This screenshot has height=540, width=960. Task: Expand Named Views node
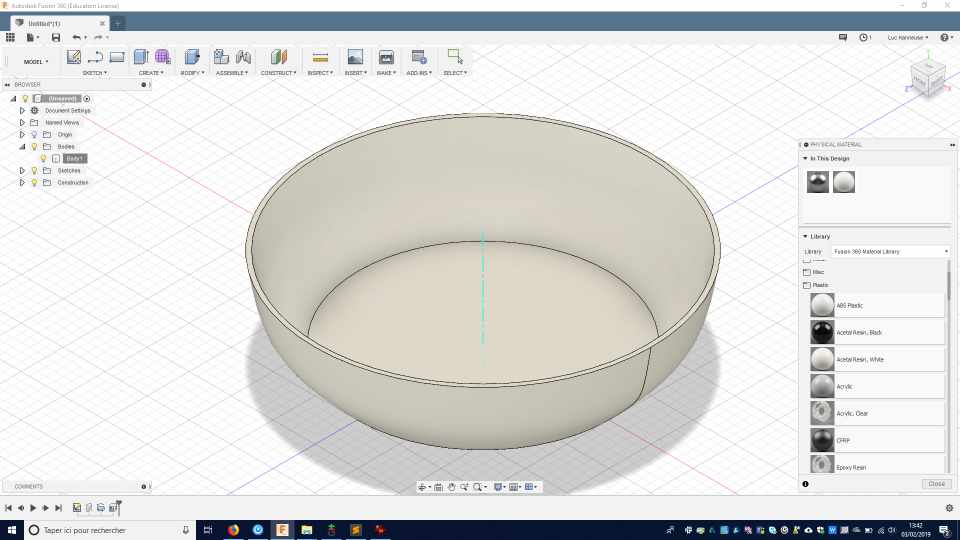point(22,122)
